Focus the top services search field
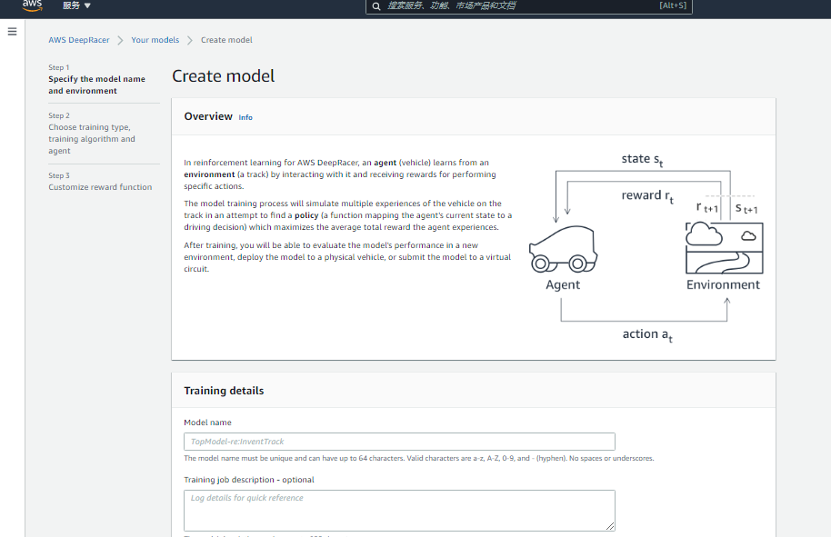Viewport: 832px width, 538px height. point(528,6)
